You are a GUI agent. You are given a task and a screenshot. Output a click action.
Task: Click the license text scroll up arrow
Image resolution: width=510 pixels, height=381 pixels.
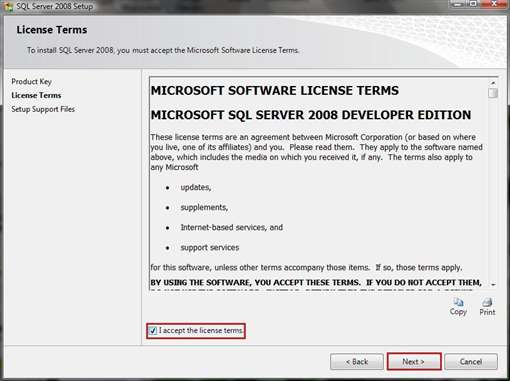click(493, 82)
